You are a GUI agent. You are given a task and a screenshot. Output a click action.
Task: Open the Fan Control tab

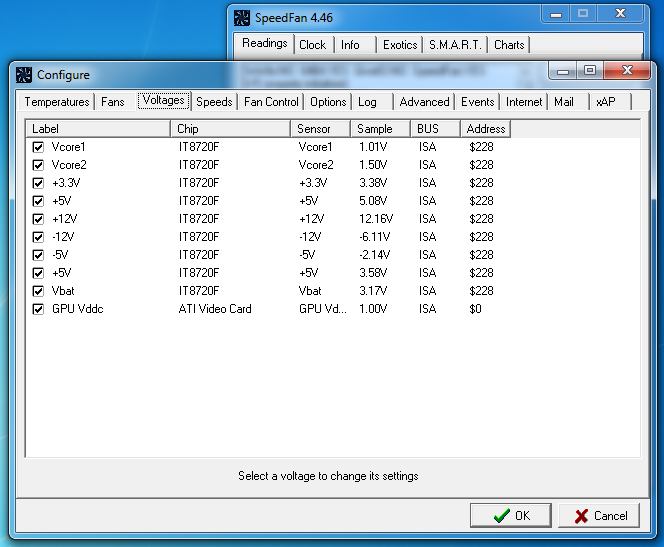[x=270, y=102]
